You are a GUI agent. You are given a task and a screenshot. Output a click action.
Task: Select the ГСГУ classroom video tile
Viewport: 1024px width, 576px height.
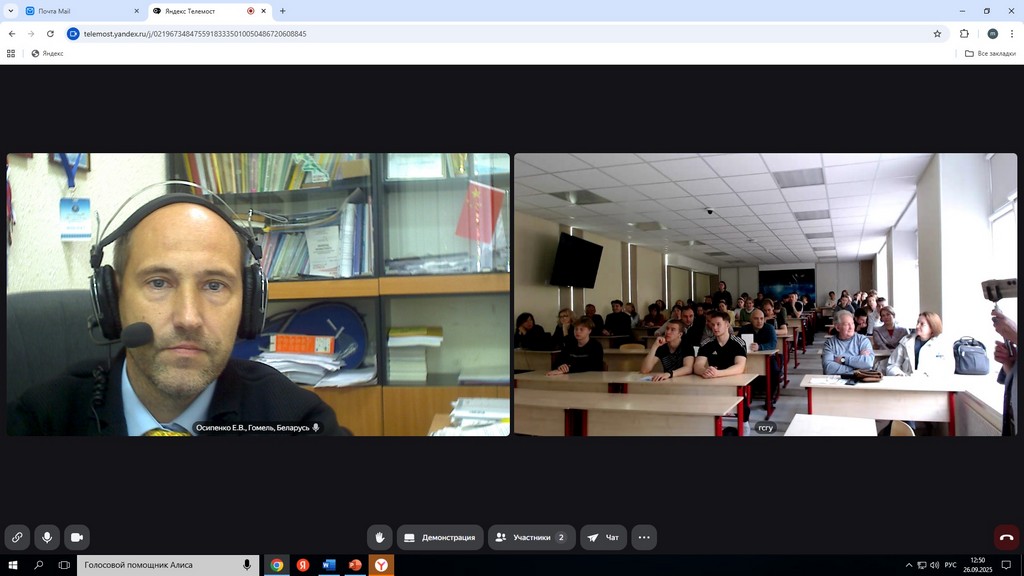765,294
